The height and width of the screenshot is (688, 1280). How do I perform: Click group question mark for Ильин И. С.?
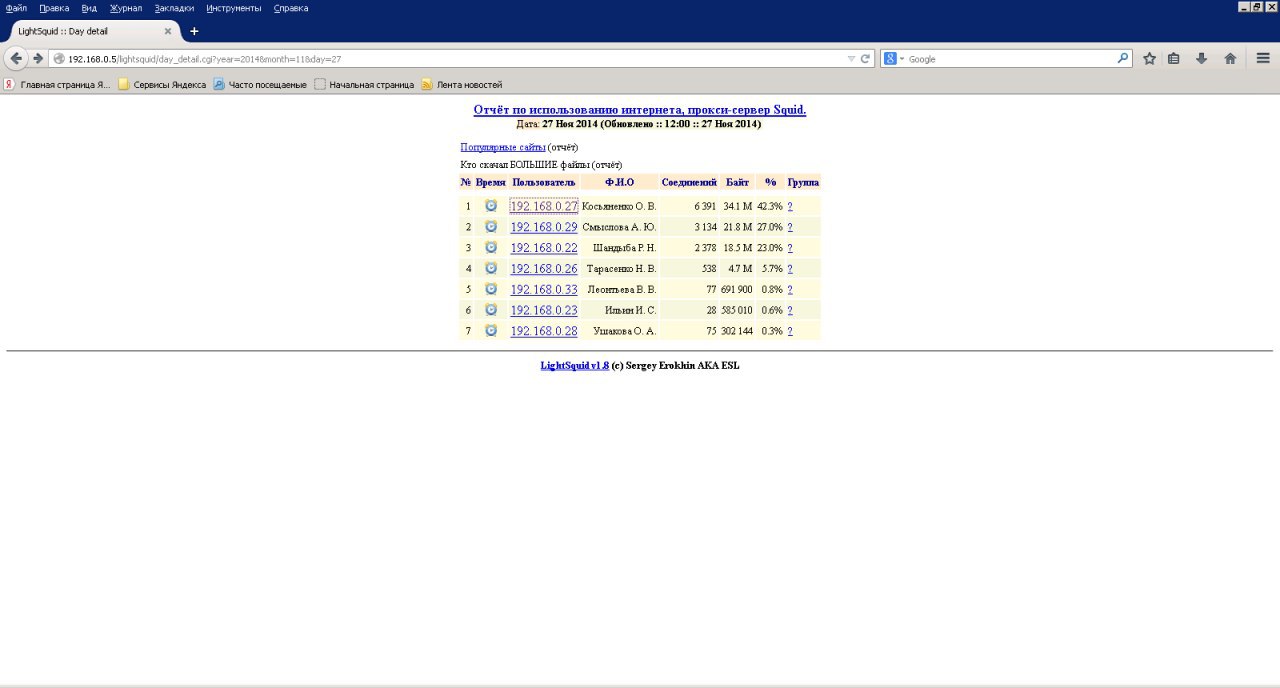pos(790,310)
